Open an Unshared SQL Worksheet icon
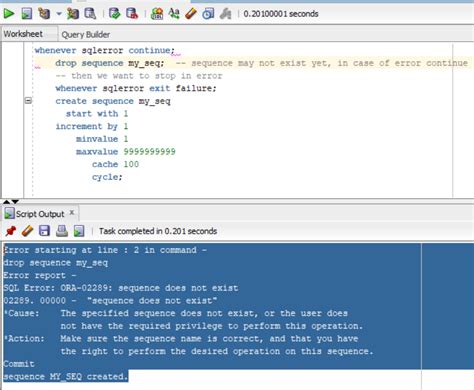 click(157, 14)
